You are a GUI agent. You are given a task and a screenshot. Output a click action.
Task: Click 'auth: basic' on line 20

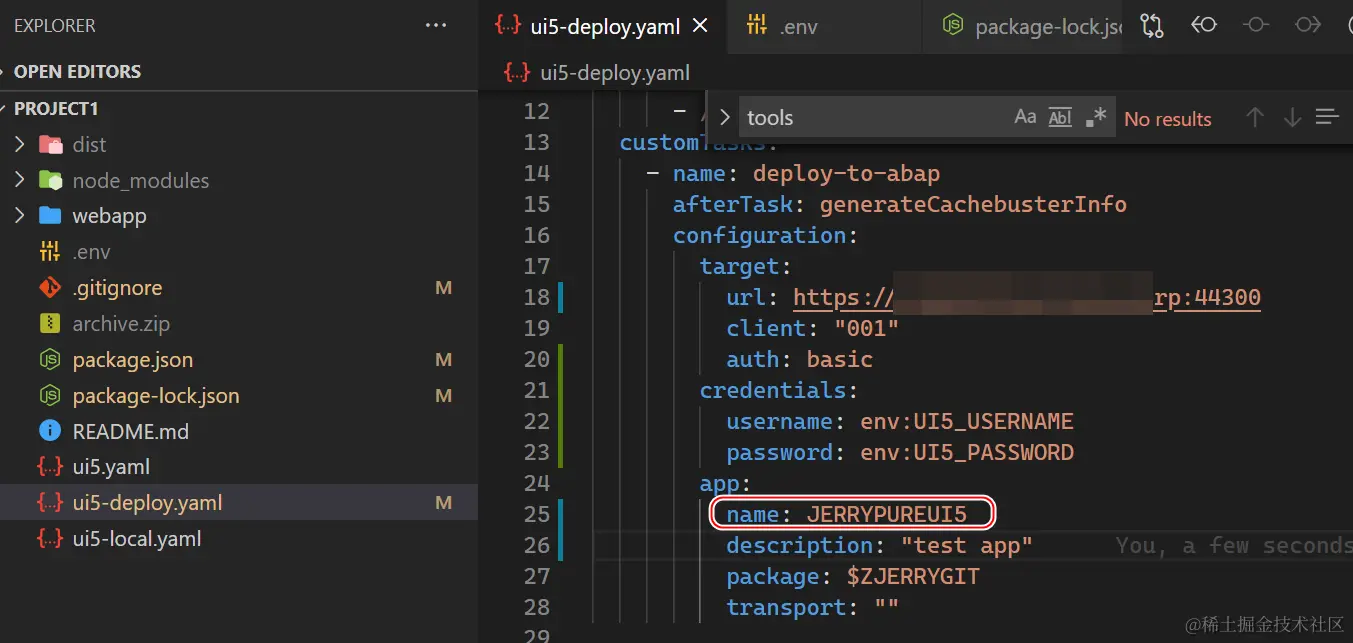click(x=800, y=359)
